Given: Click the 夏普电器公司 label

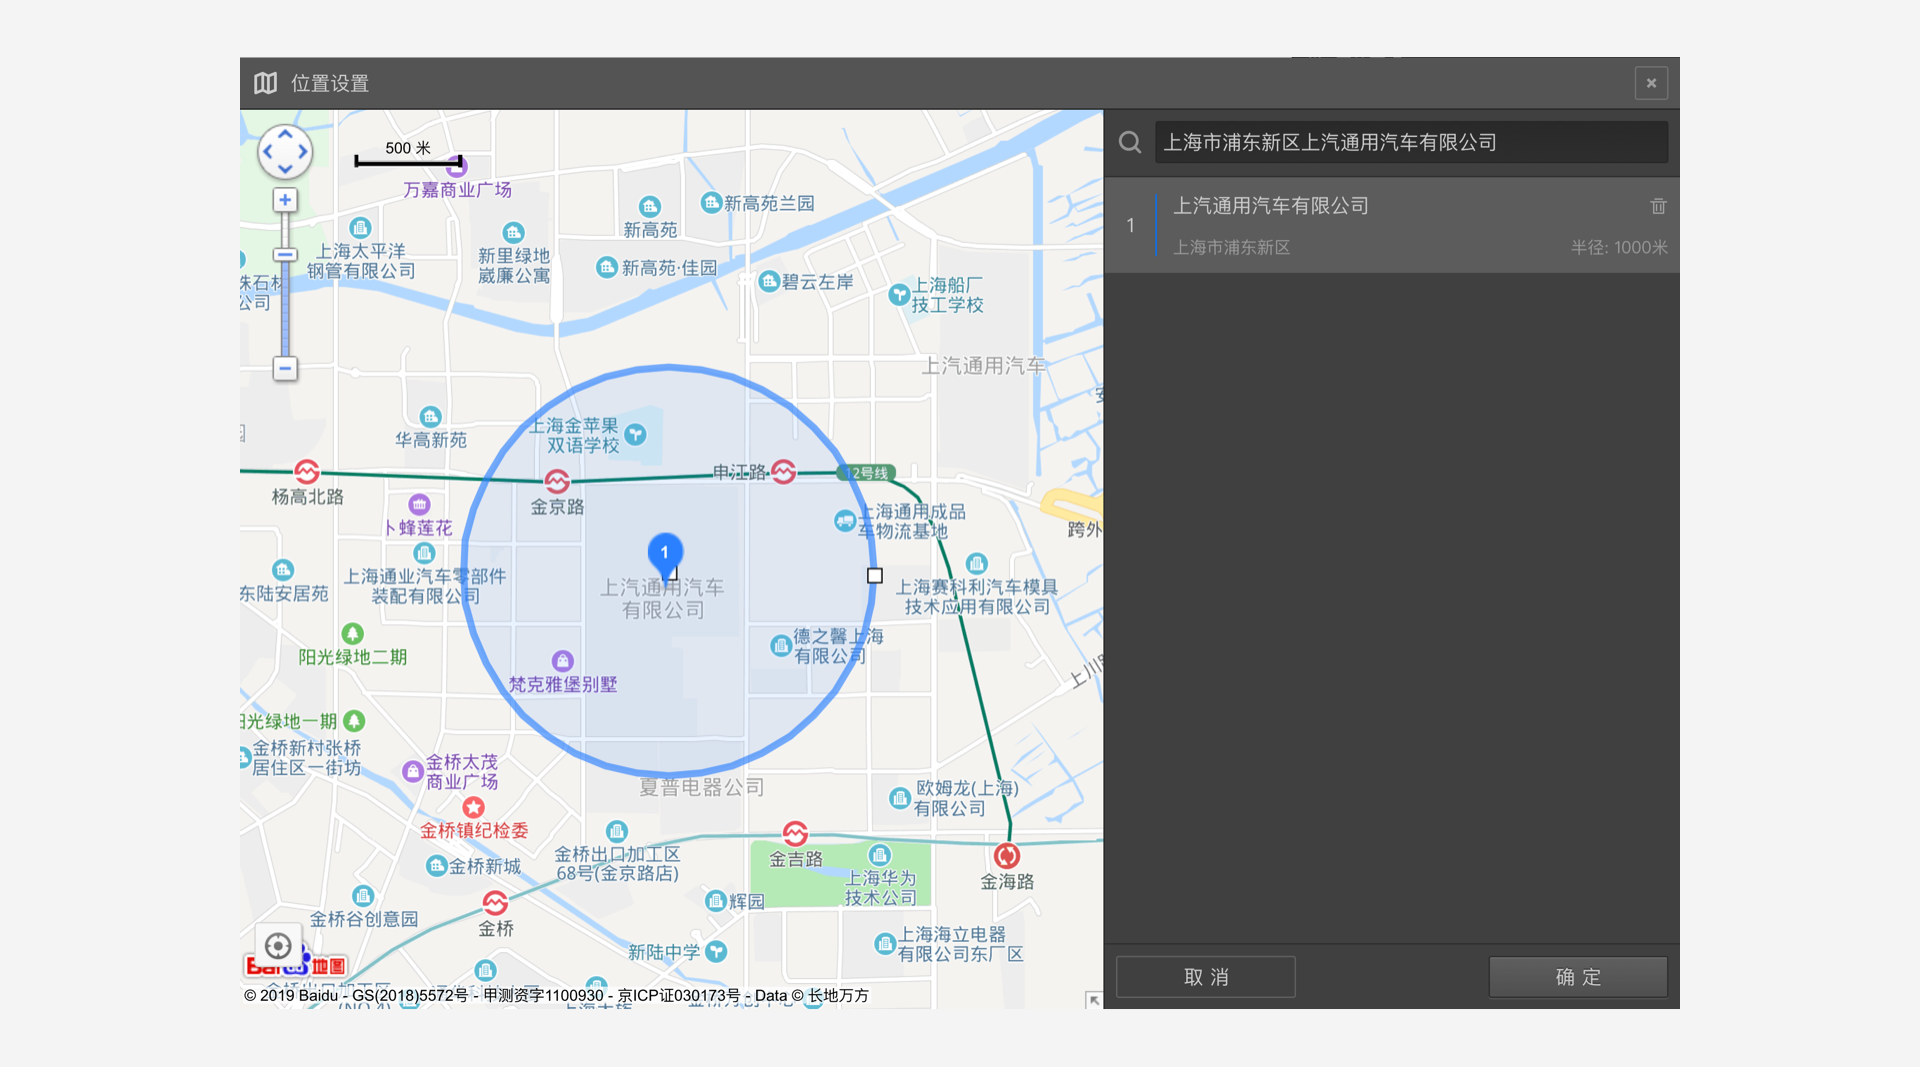Looking at the screenshot, I should [x=702, y=787].
